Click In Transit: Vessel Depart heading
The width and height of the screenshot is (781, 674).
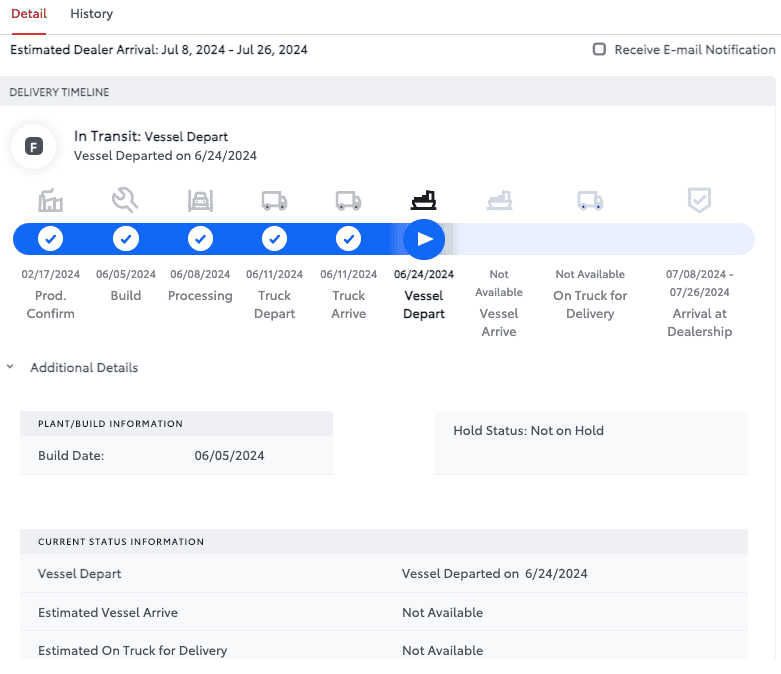click(x=151, y=136)
